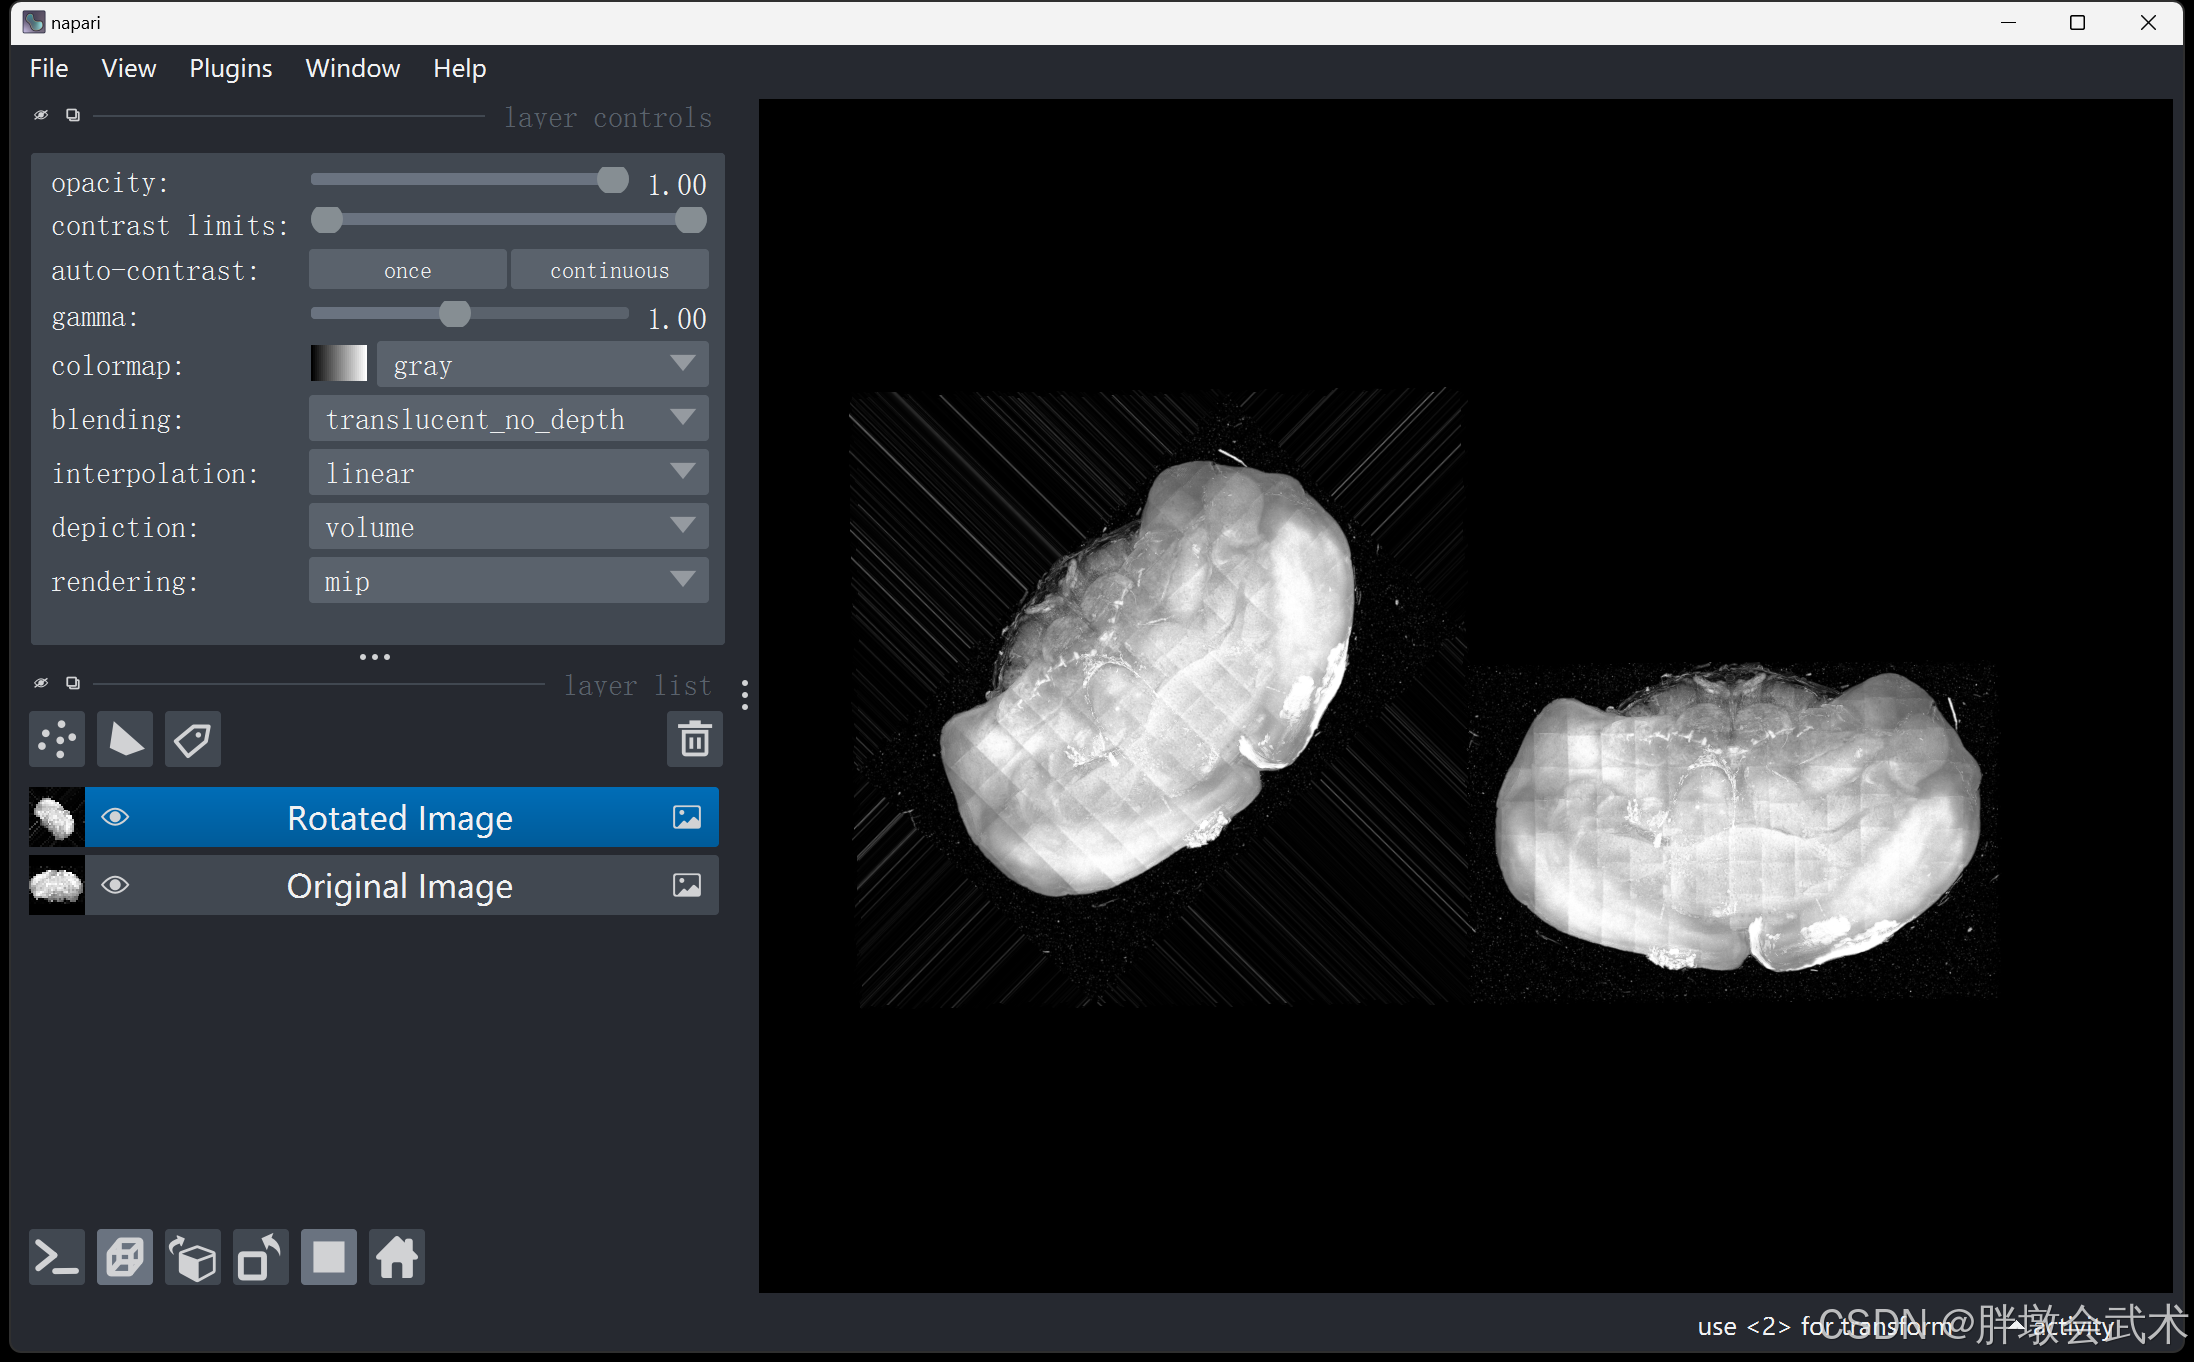Open the Window menu
This screenshot has height=1362, width=2194.
pyautogui.click(x=352, y=68)
